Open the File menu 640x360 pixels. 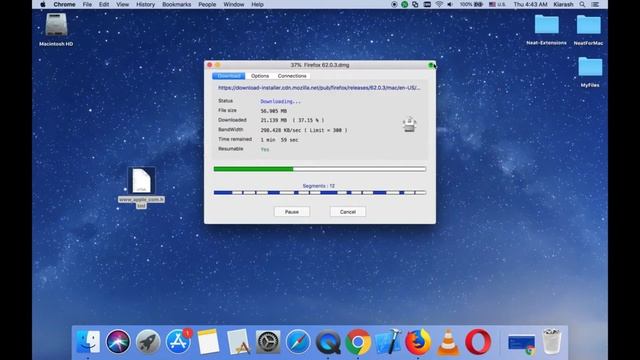tap(87, 4)
